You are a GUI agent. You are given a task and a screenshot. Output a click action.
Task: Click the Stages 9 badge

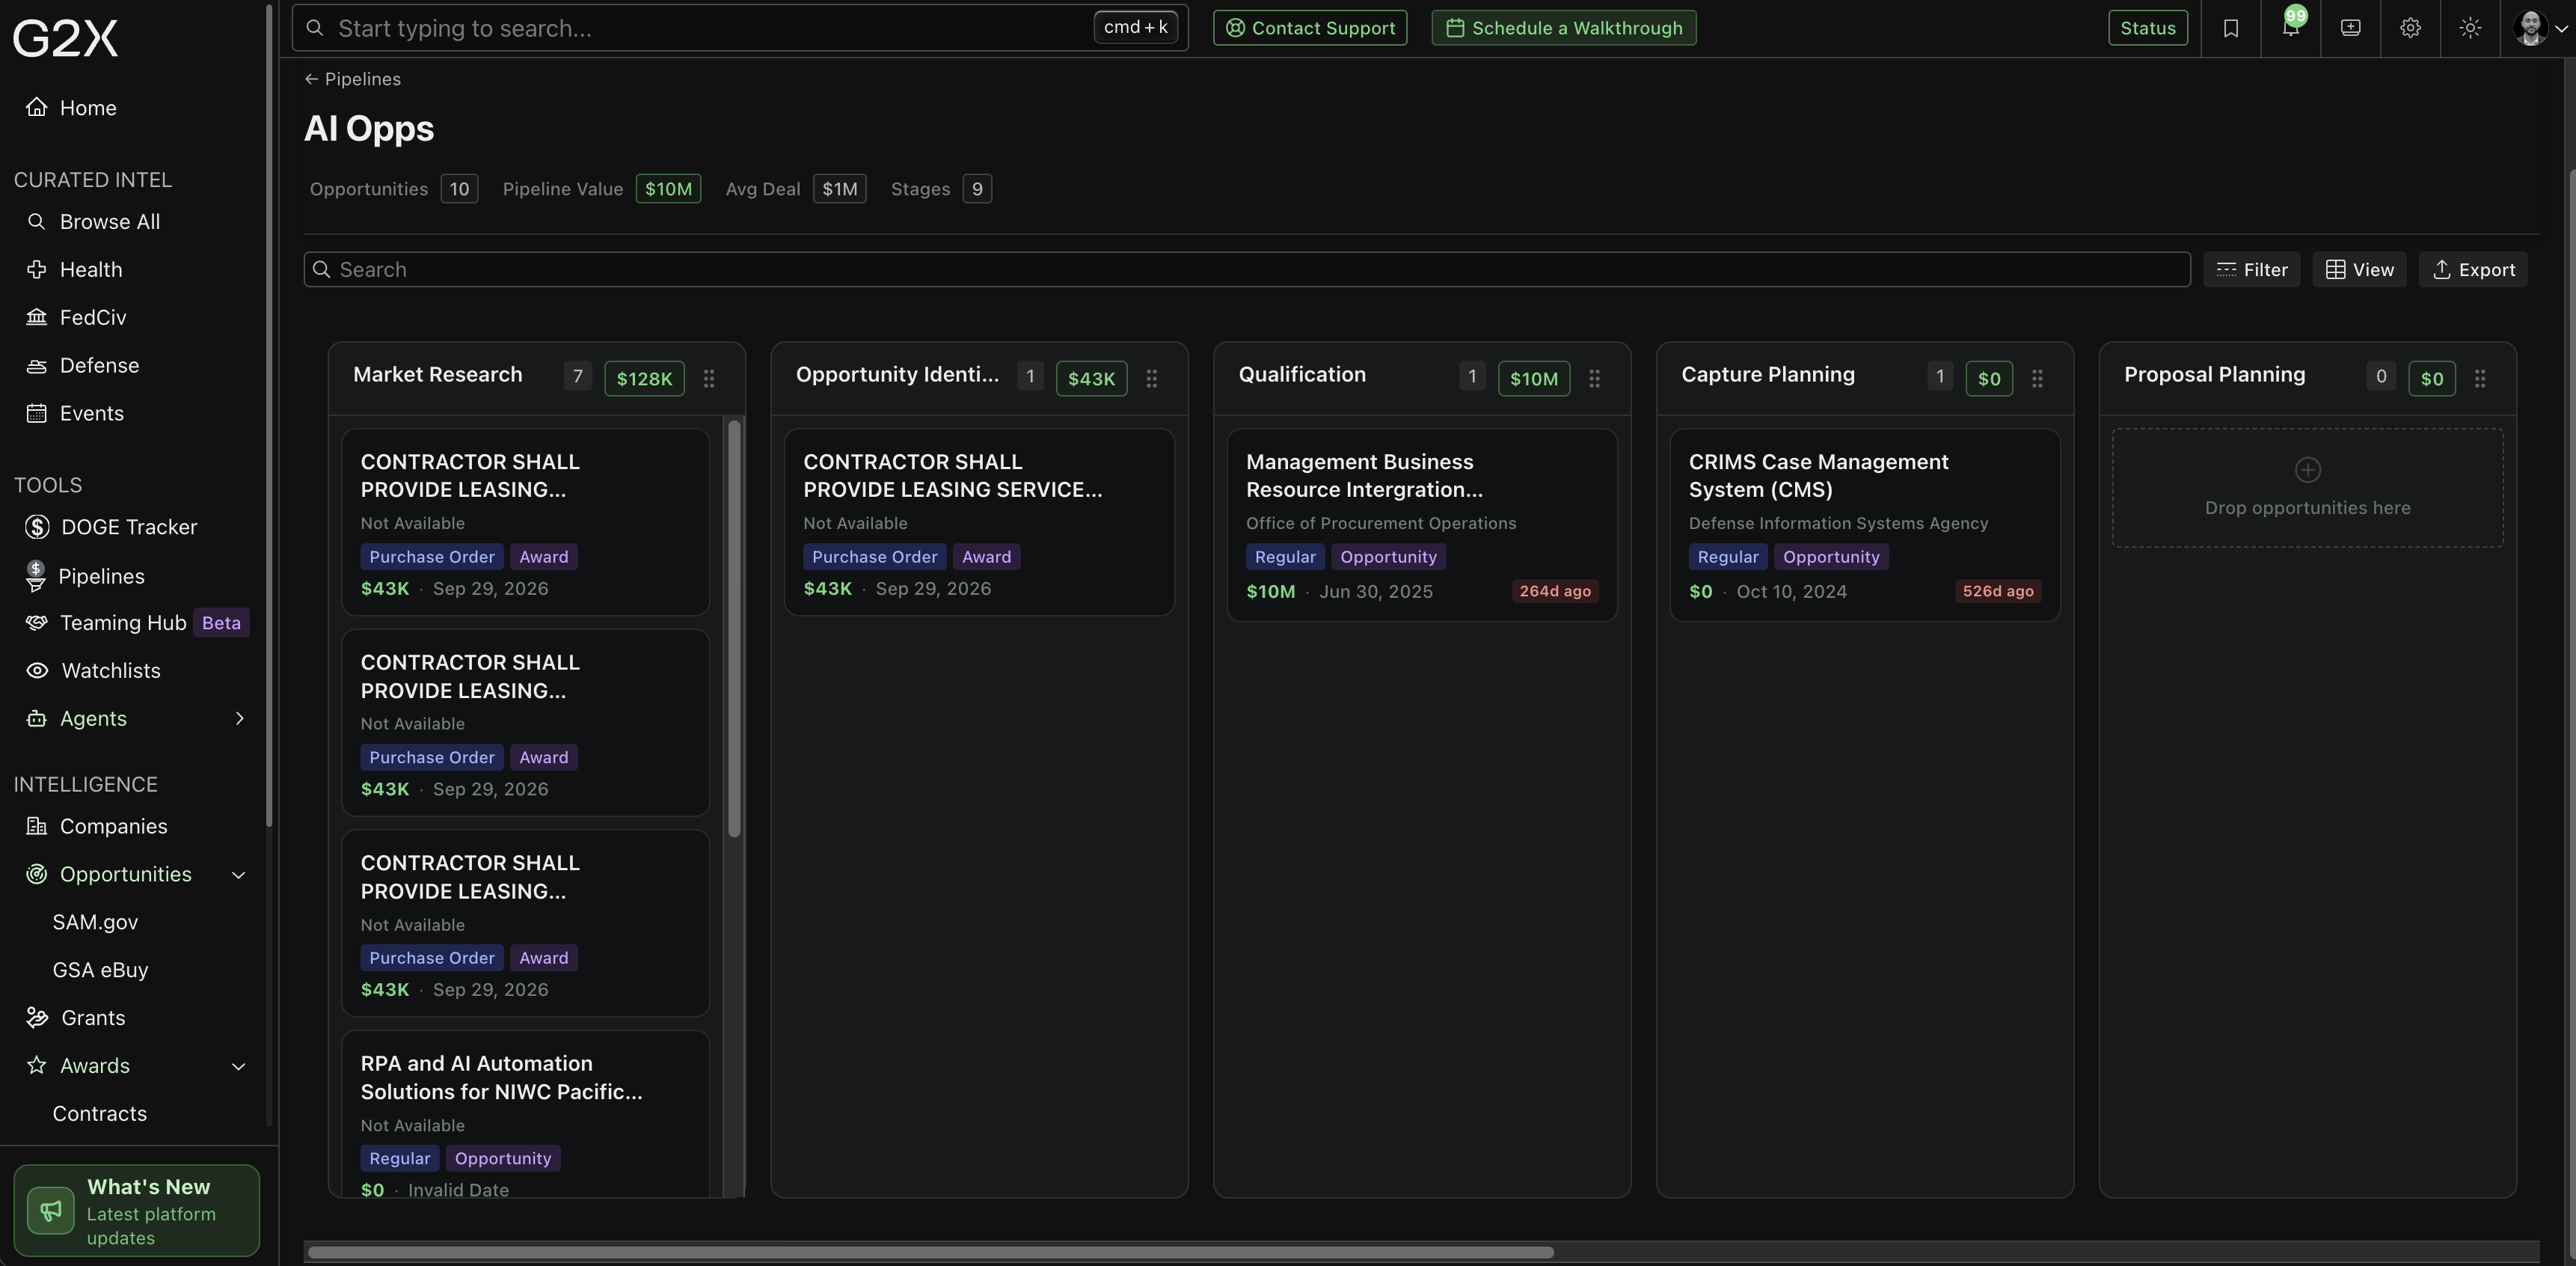[977, 189]
